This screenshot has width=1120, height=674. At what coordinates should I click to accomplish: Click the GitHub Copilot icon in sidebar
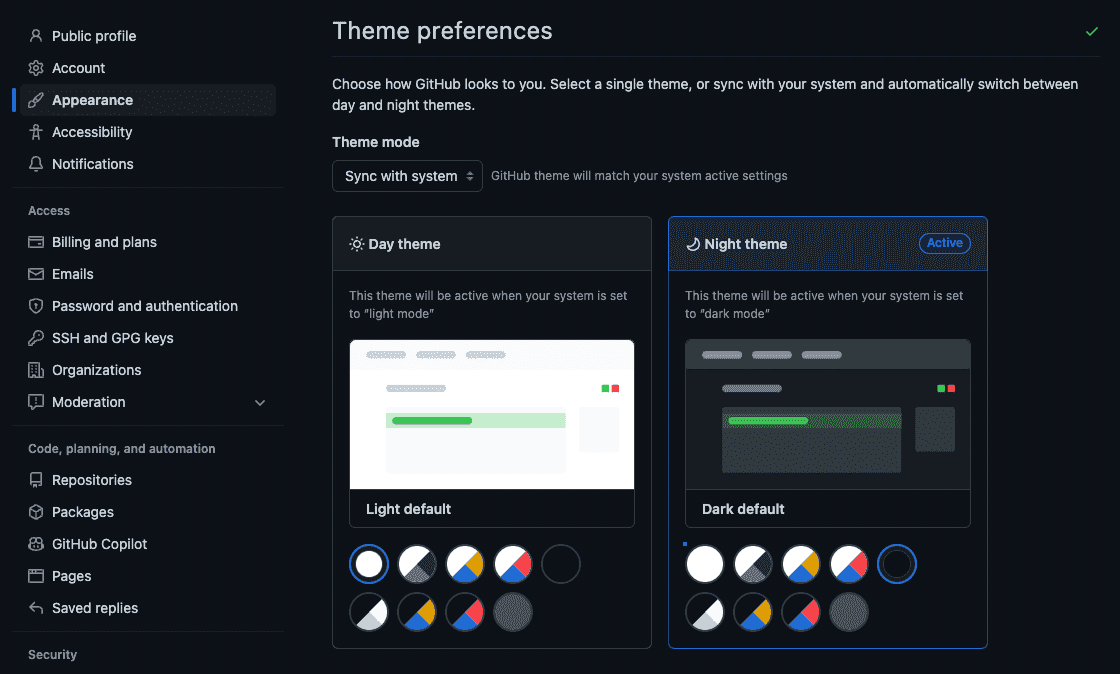pyautogui.click(x=36, y=544)
